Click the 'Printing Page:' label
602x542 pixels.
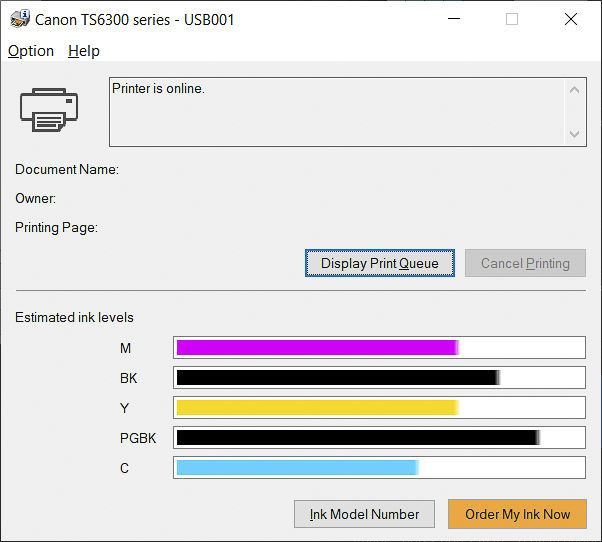56,228
